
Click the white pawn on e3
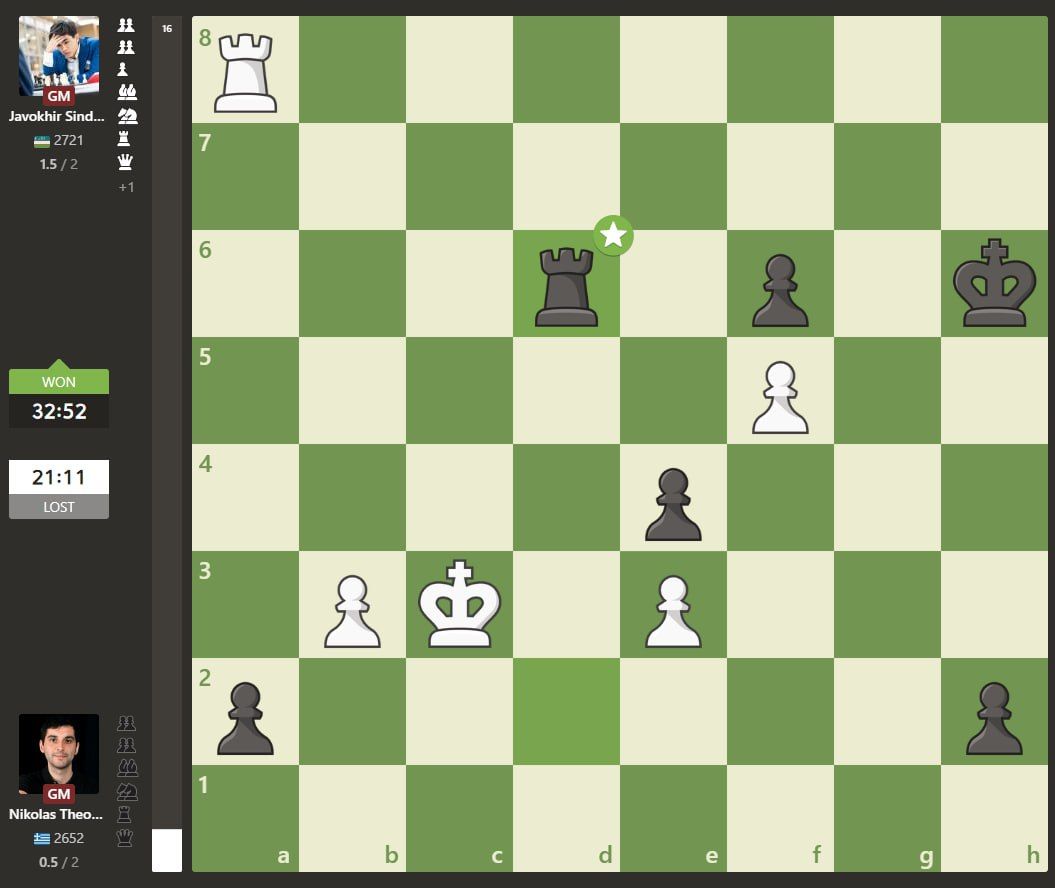tap(673, 611)
